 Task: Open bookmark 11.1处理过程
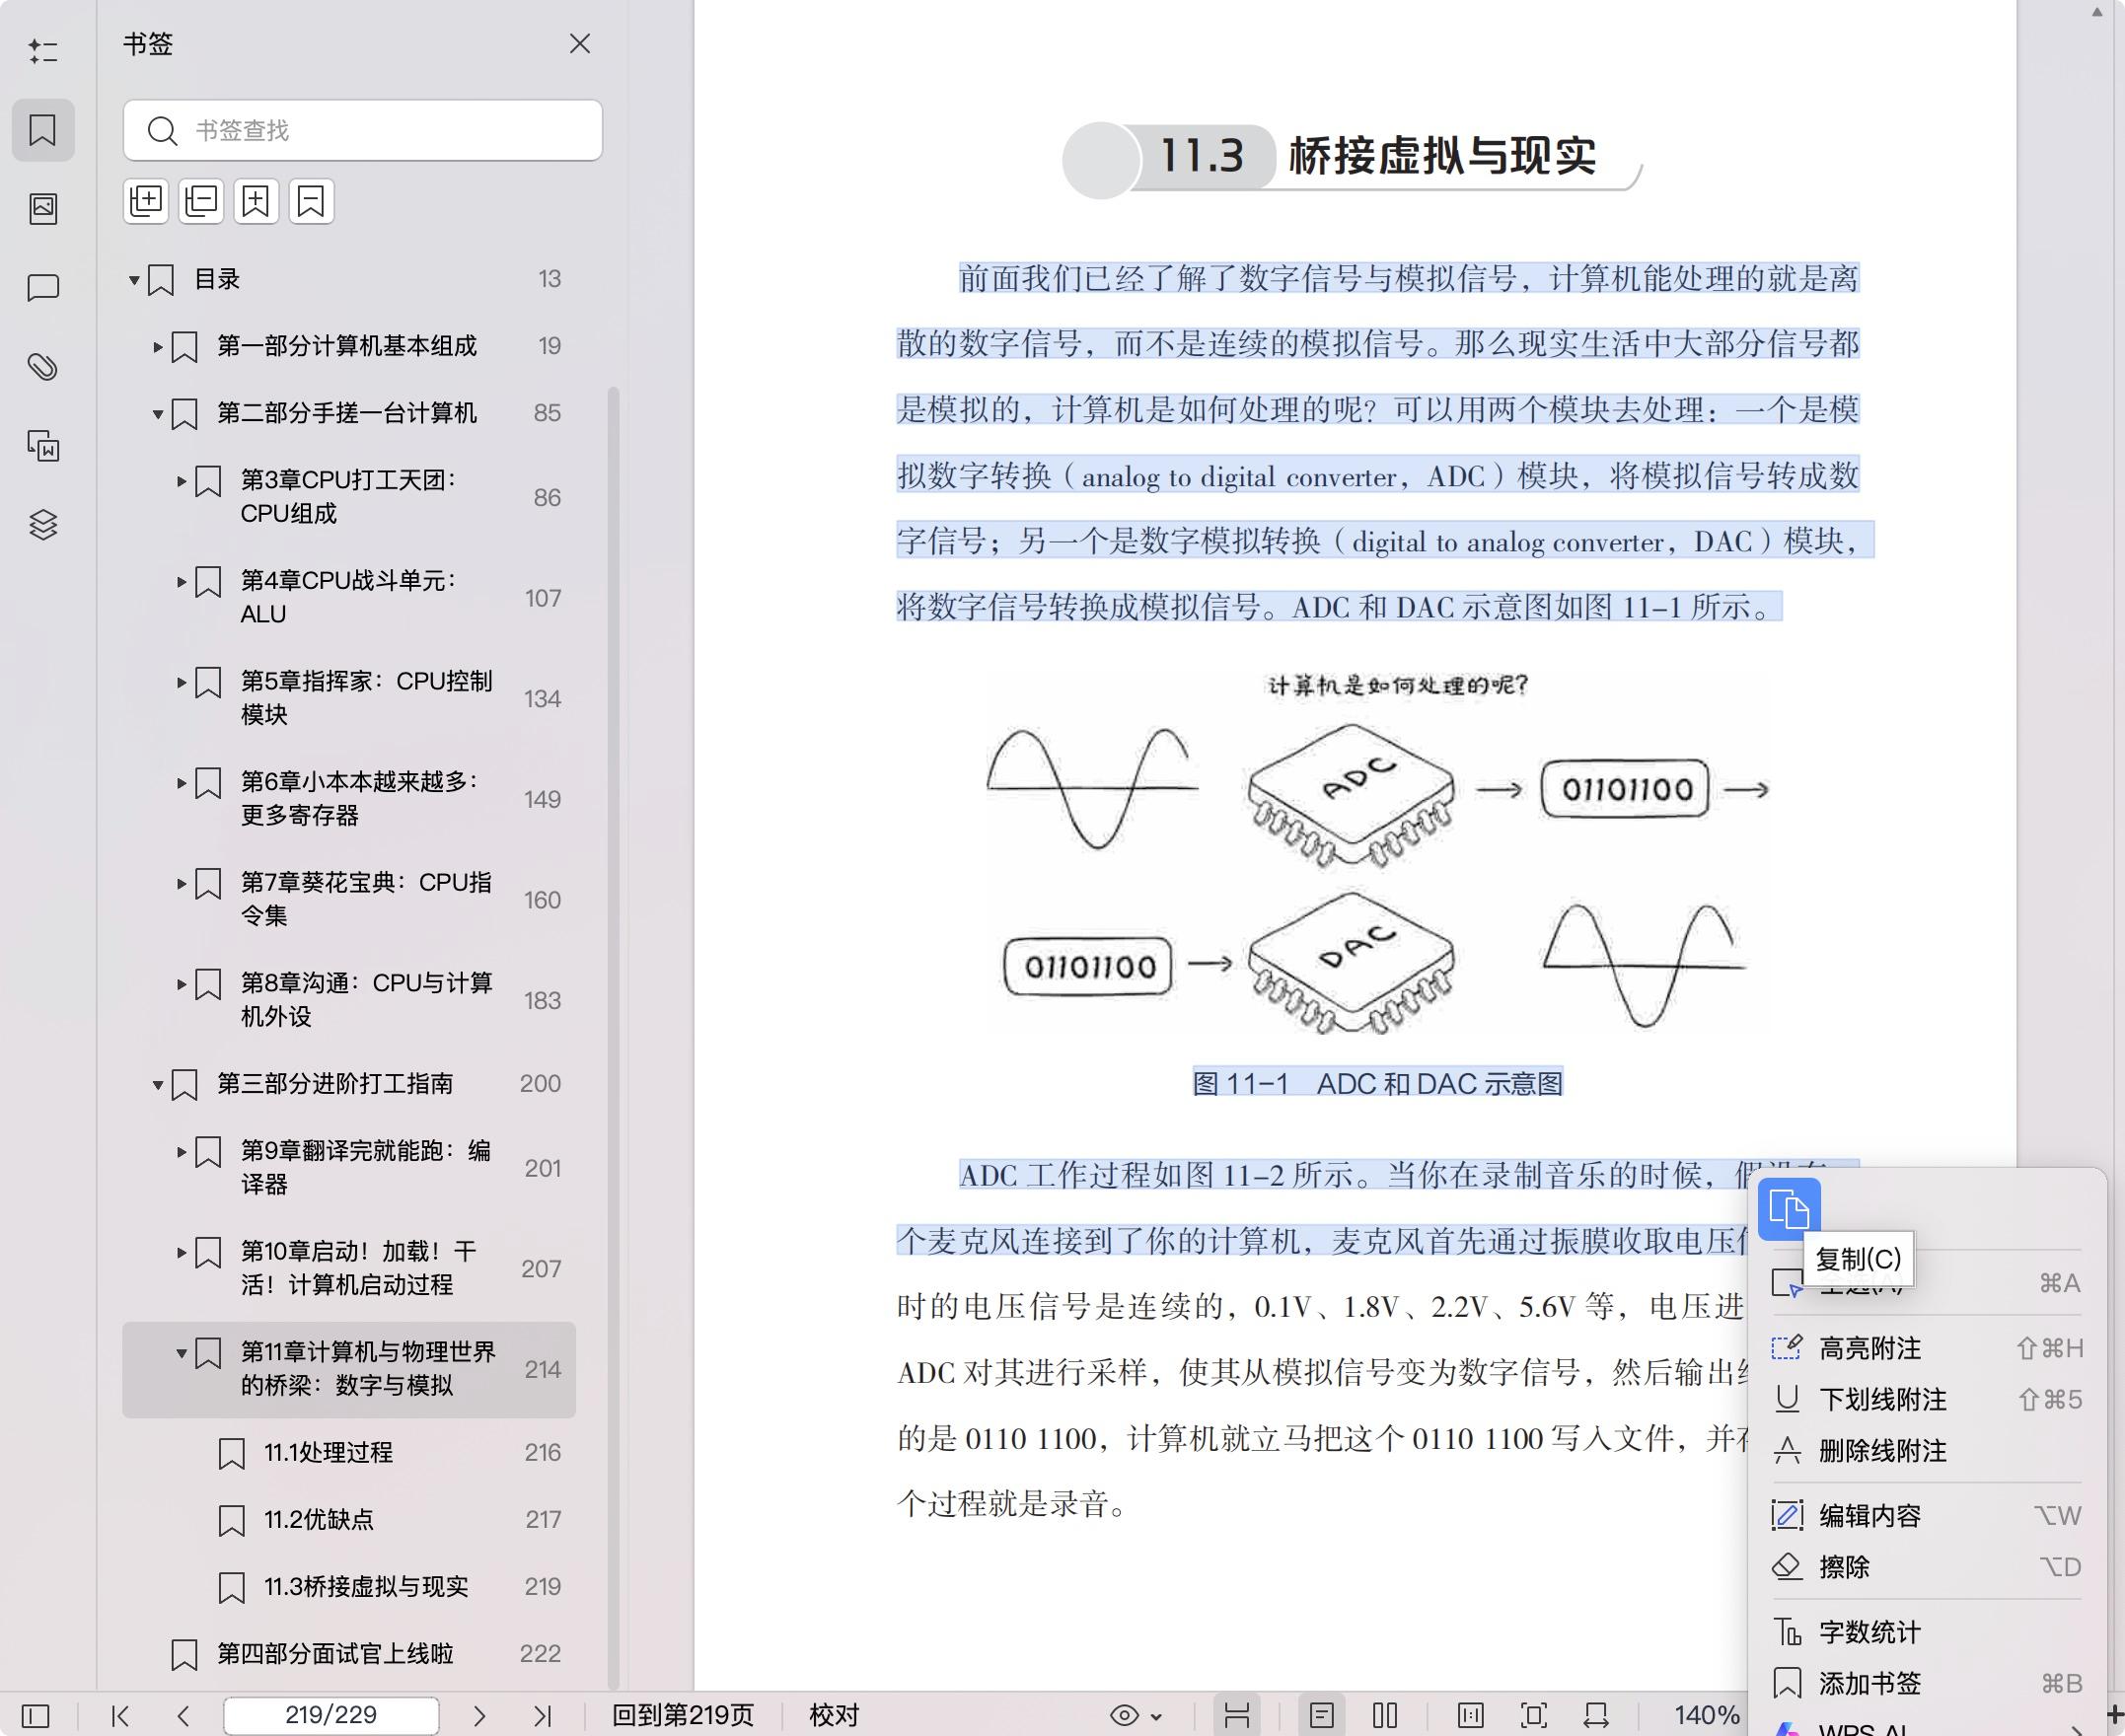[349, 1452]
